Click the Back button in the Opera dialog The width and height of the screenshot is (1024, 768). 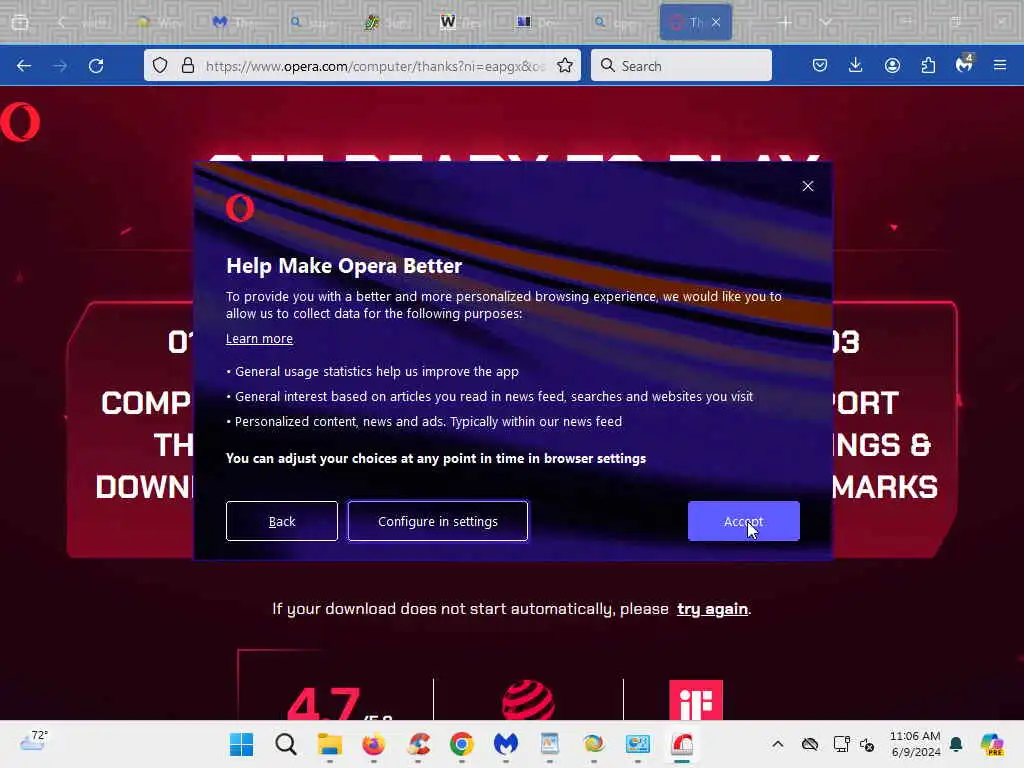tap(281, 521)
